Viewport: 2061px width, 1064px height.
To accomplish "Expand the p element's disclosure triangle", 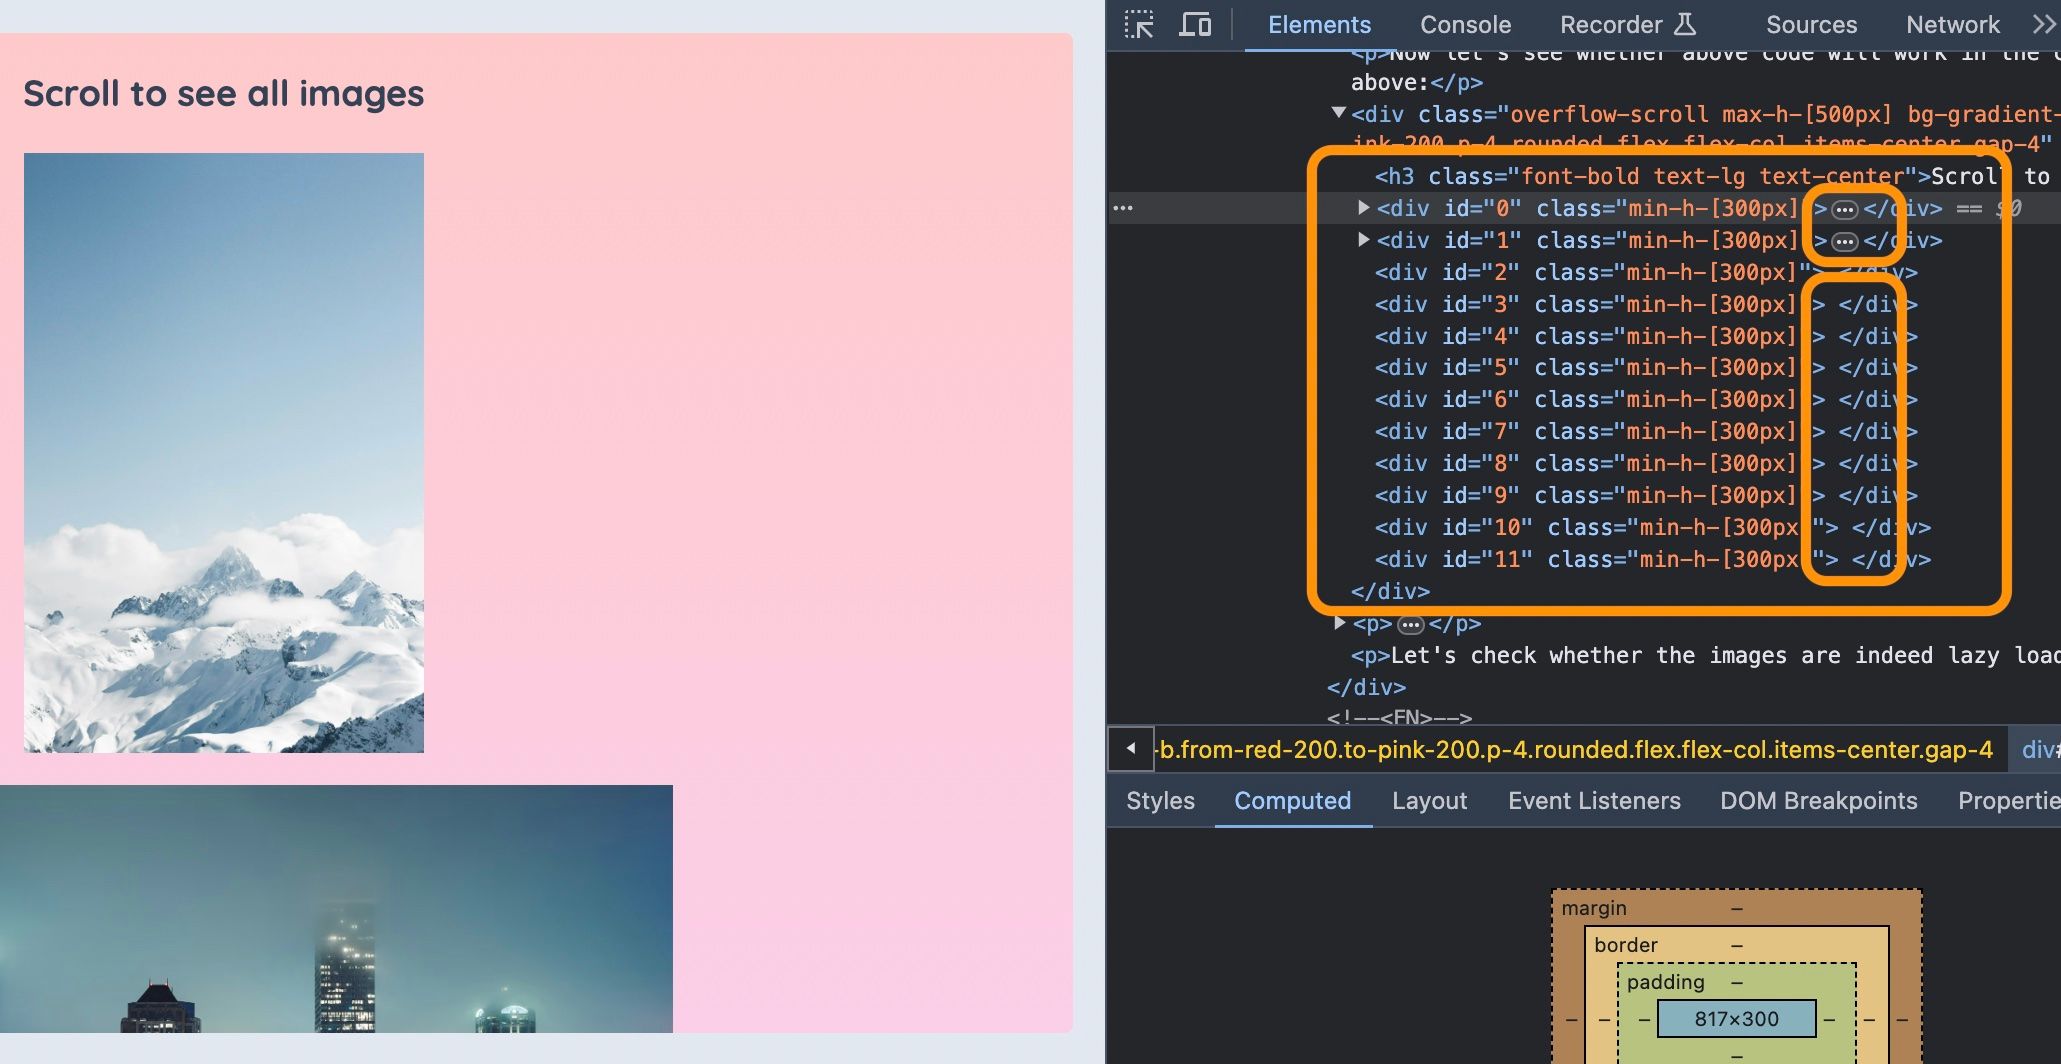I will pos(1339,623).
